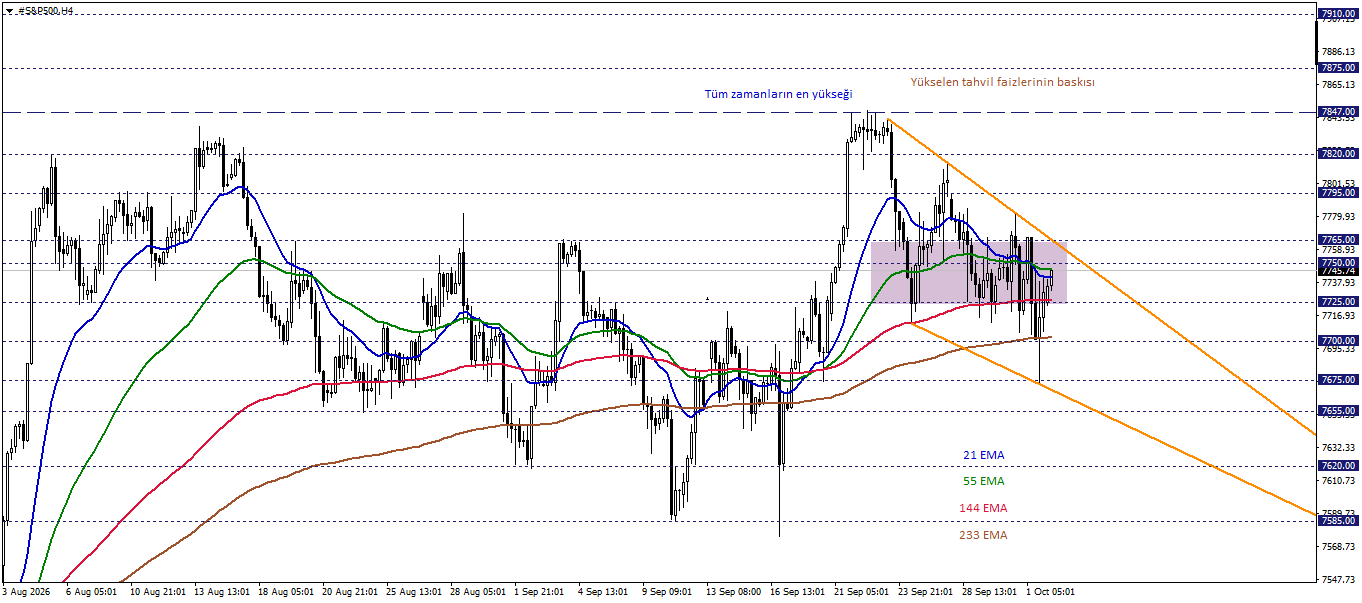This screenshot has width=1362, height=603.
Task: Click the 7725.00 level price tag
Action: pos(1338,301)
